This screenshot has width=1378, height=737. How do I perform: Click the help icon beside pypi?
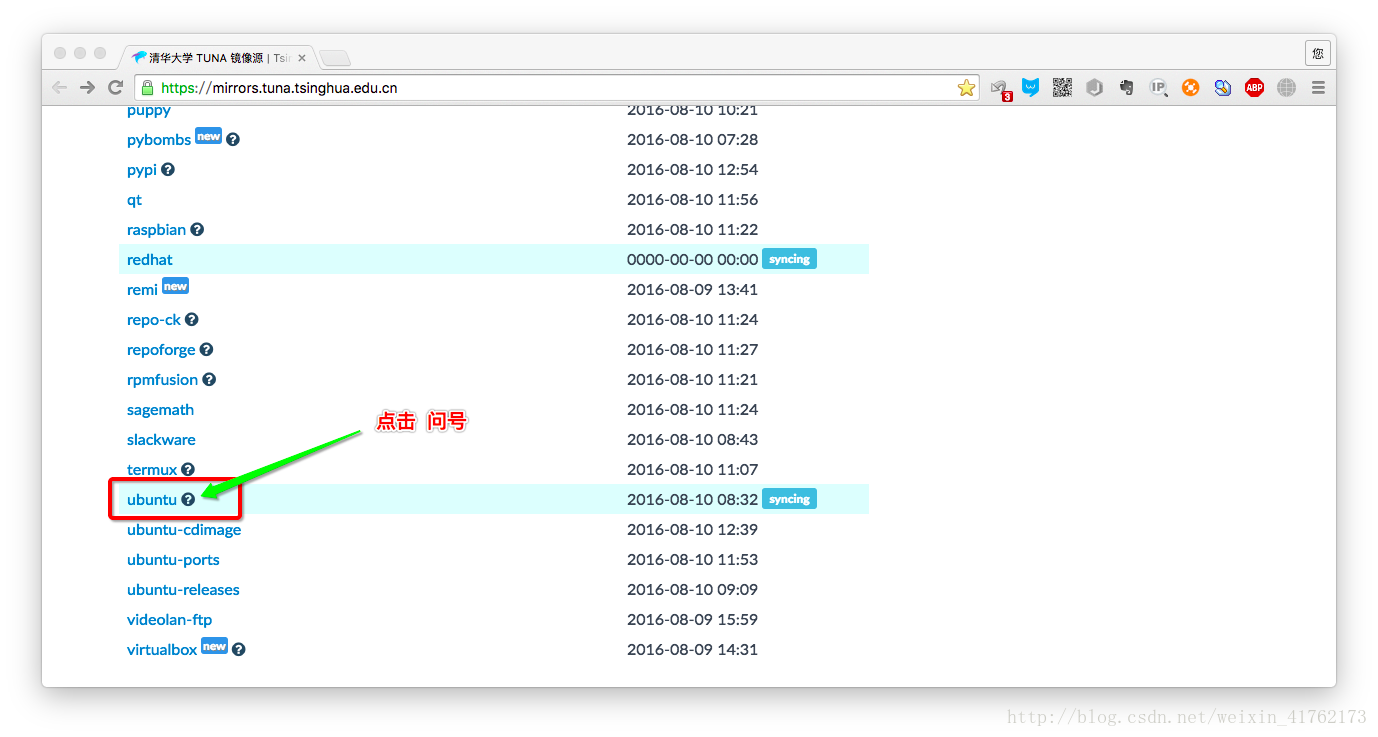[x=168, y=170]
